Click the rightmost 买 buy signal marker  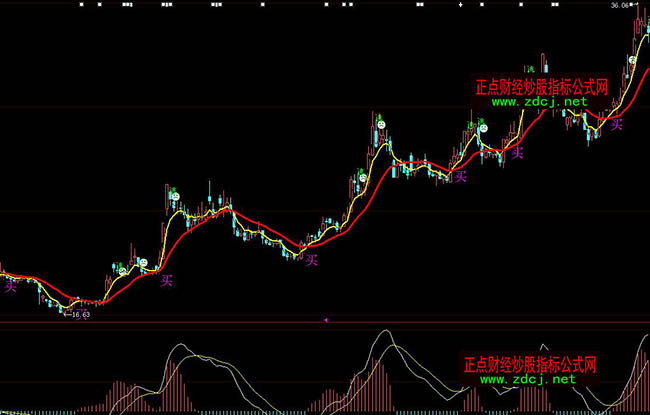[617, 124]
